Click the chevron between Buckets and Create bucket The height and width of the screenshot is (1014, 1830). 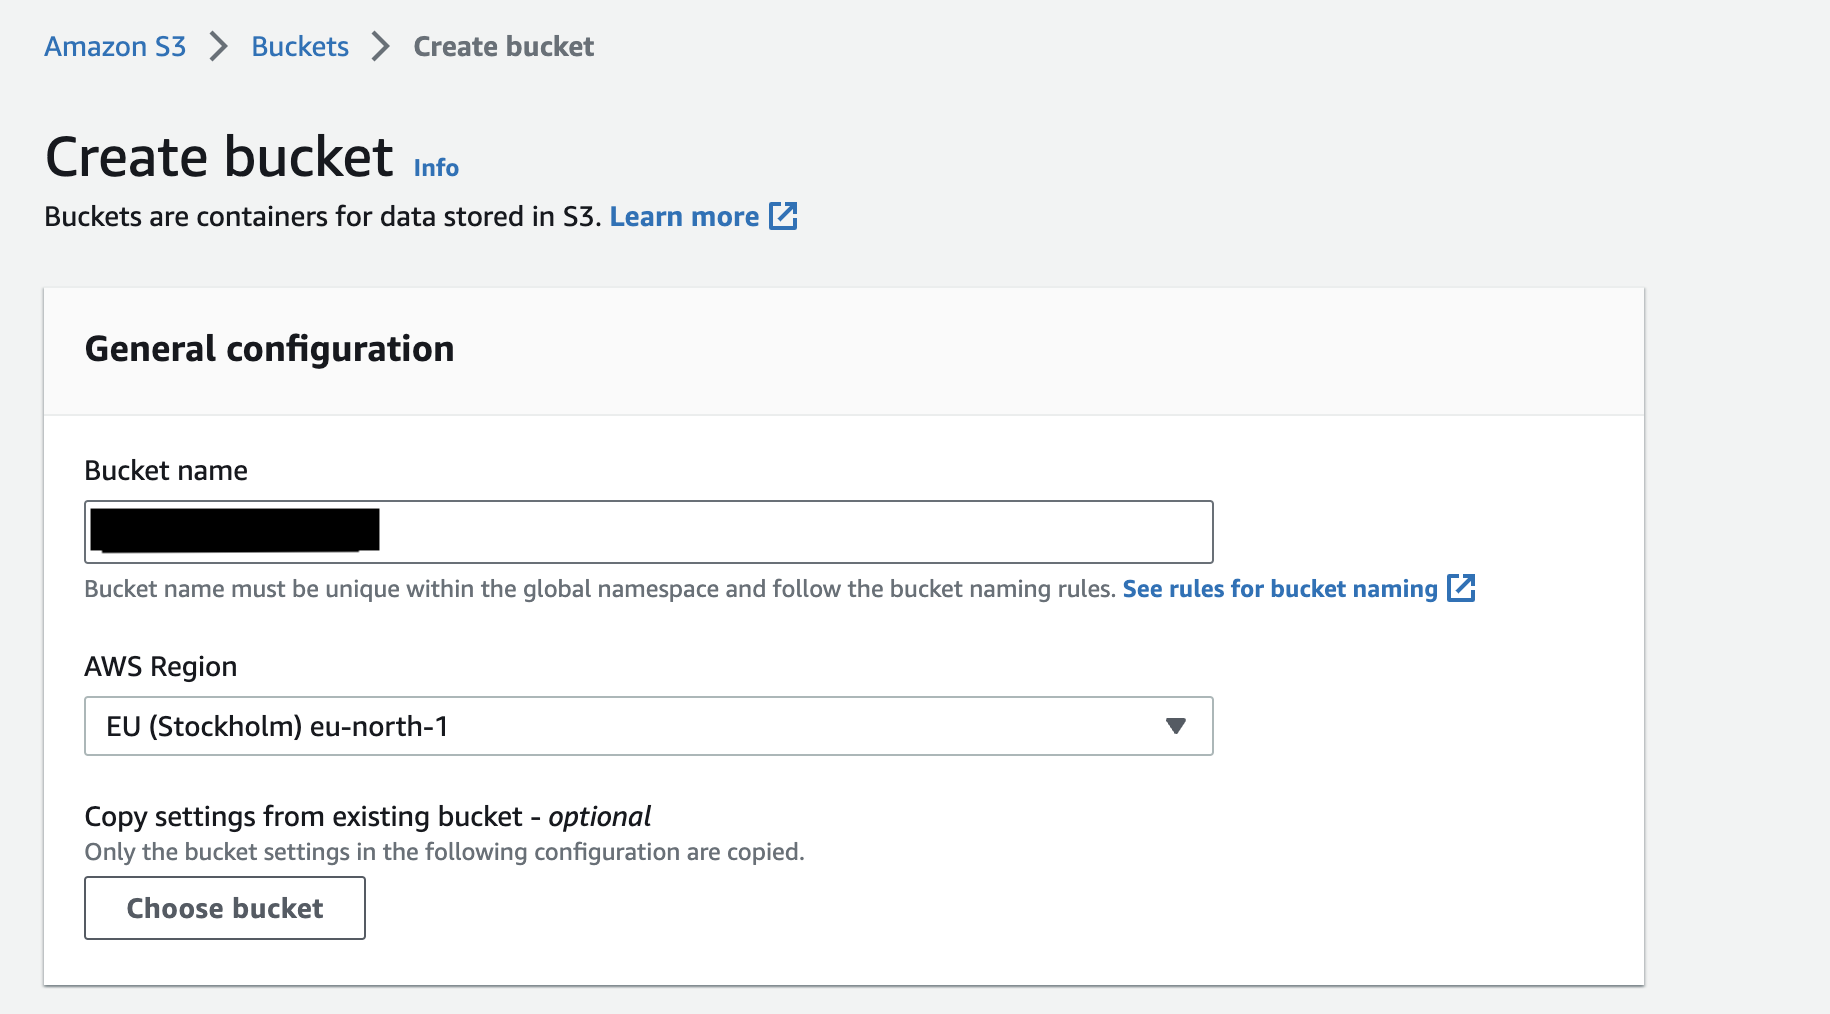[381, 47]
